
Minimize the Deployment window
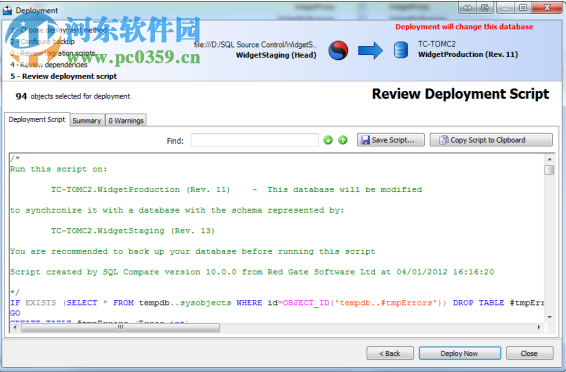506,8
